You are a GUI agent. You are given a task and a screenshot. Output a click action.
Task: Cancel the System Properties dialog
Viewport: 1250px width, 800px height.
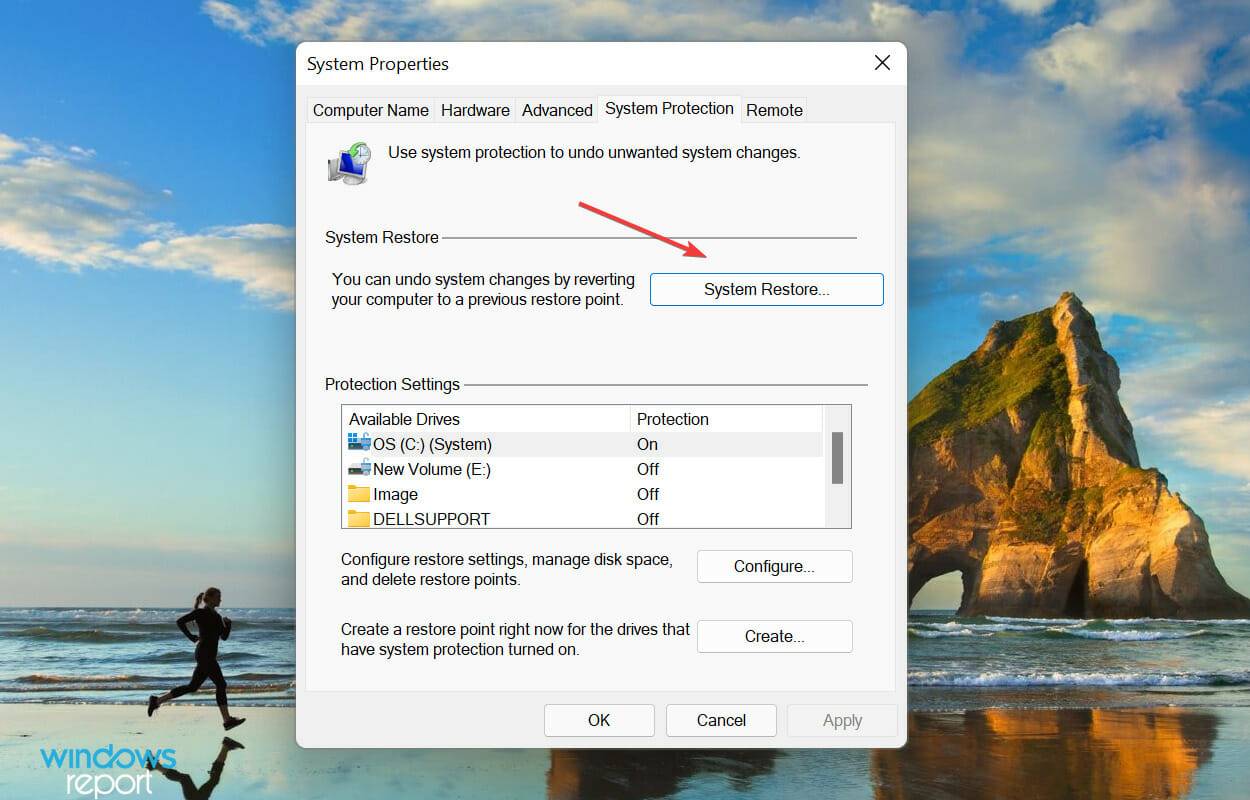coord(721,720)
